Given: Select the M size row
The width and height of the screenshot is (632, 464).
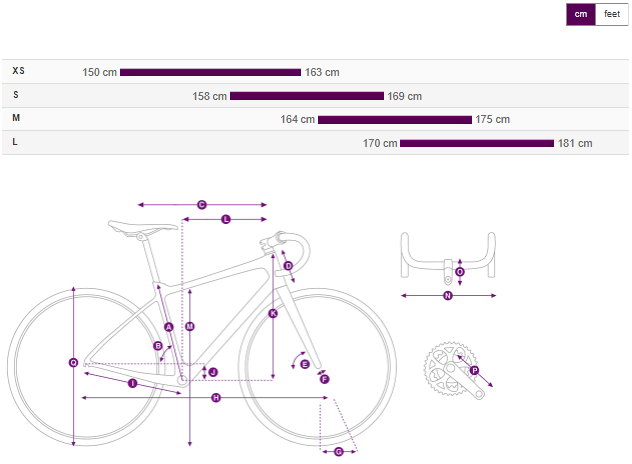Looking at the screenshot, I should pos(16,119).
